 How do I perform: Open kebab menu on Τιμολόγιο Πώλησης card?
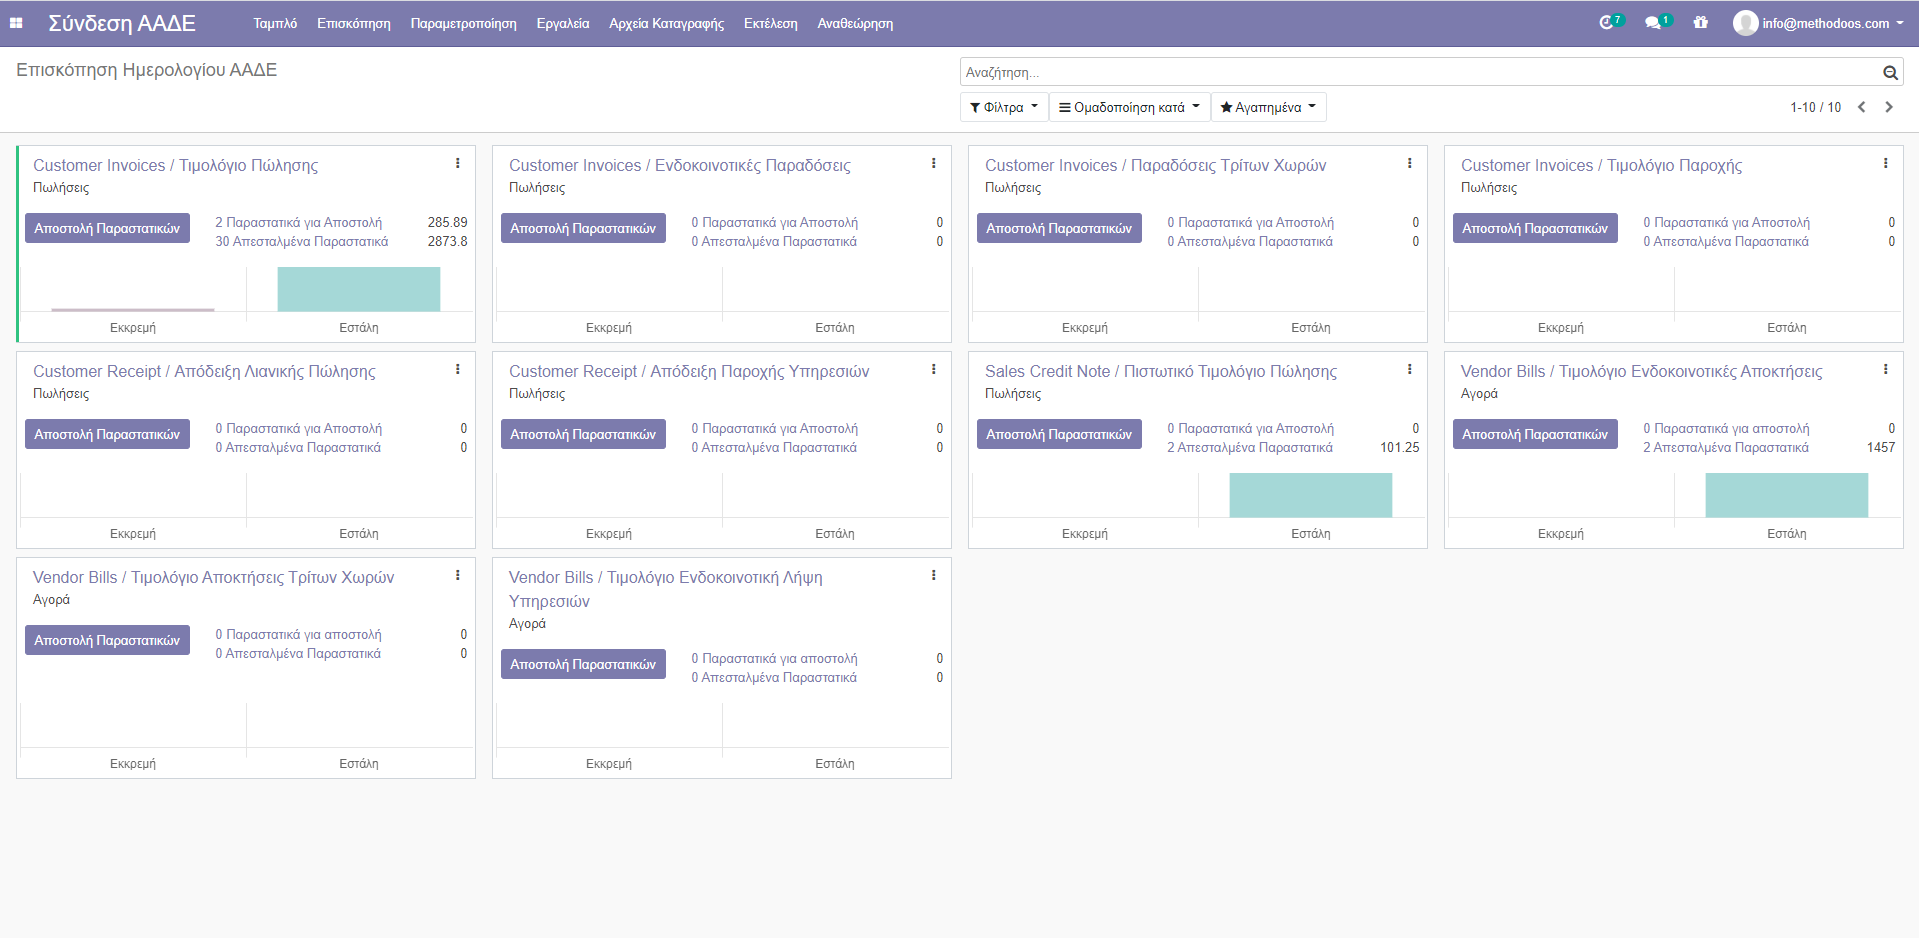point(458,164)
